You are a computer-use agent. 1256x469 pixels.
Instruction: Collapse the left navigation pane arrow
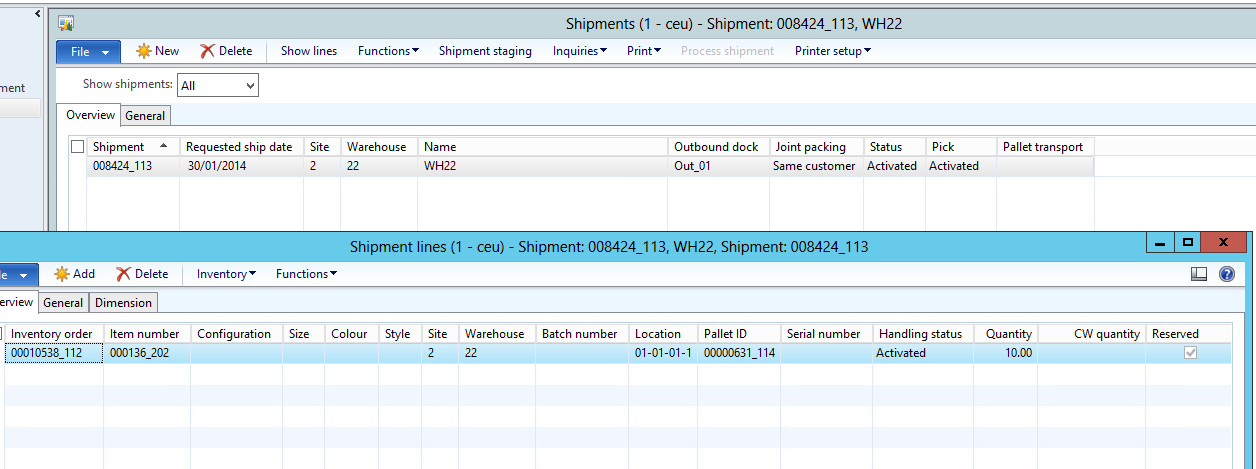(x=37, y=14)
